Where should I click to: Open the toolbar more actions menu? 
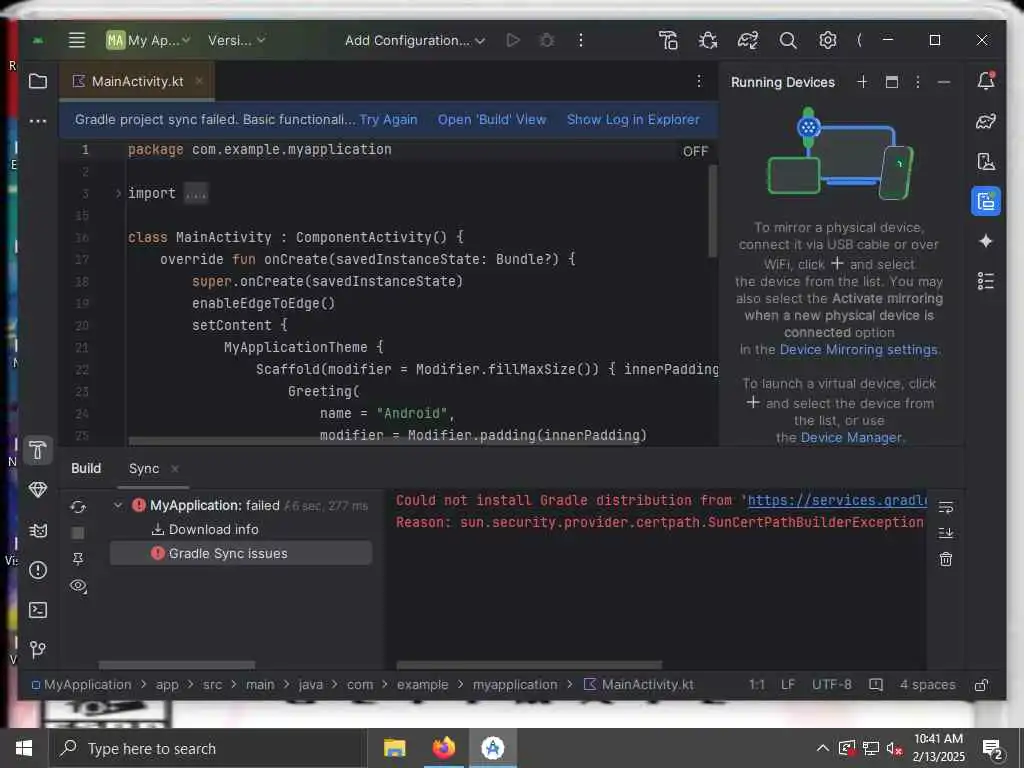point(581,40)
